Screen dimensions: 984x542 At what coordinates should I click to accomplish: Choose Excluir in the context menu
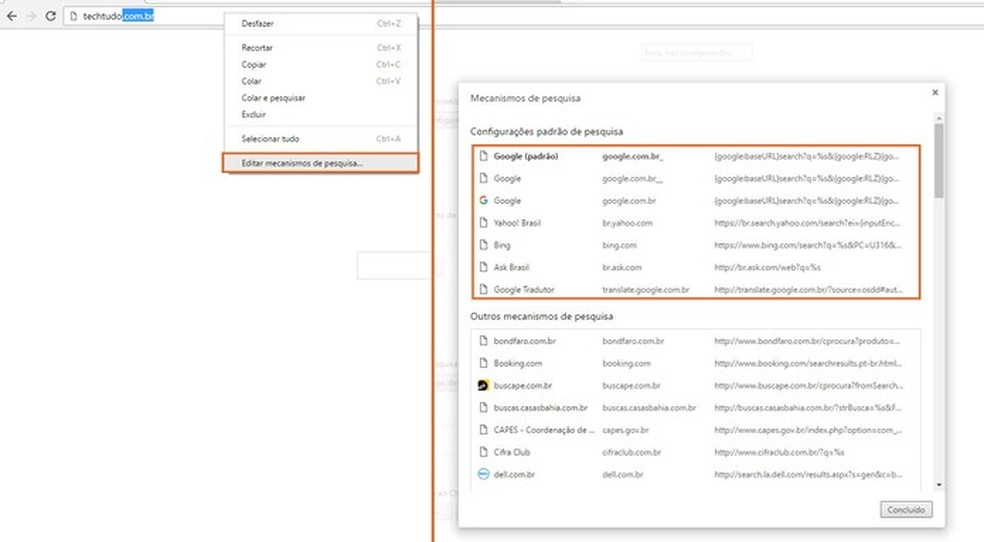(320, 115)
